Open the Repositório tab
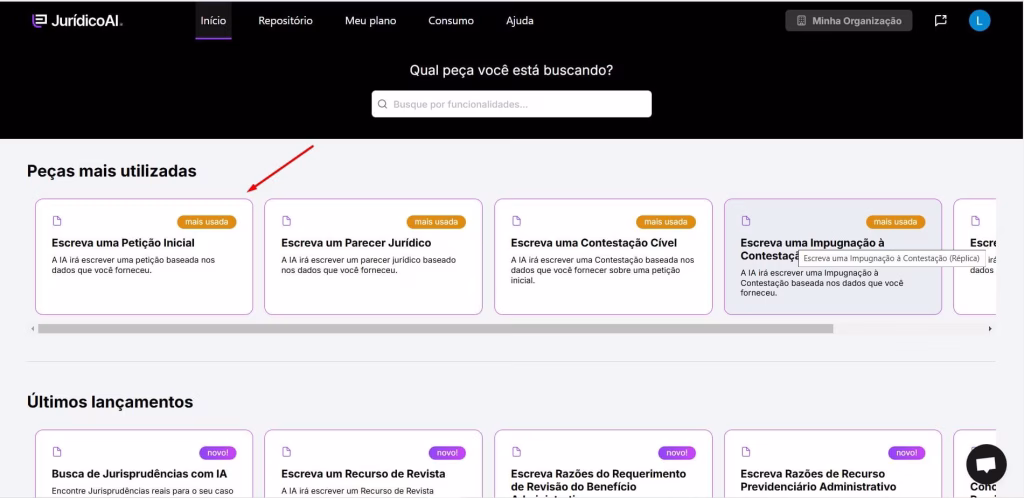This screenshot has height=498, width=1024. (285, 21)
